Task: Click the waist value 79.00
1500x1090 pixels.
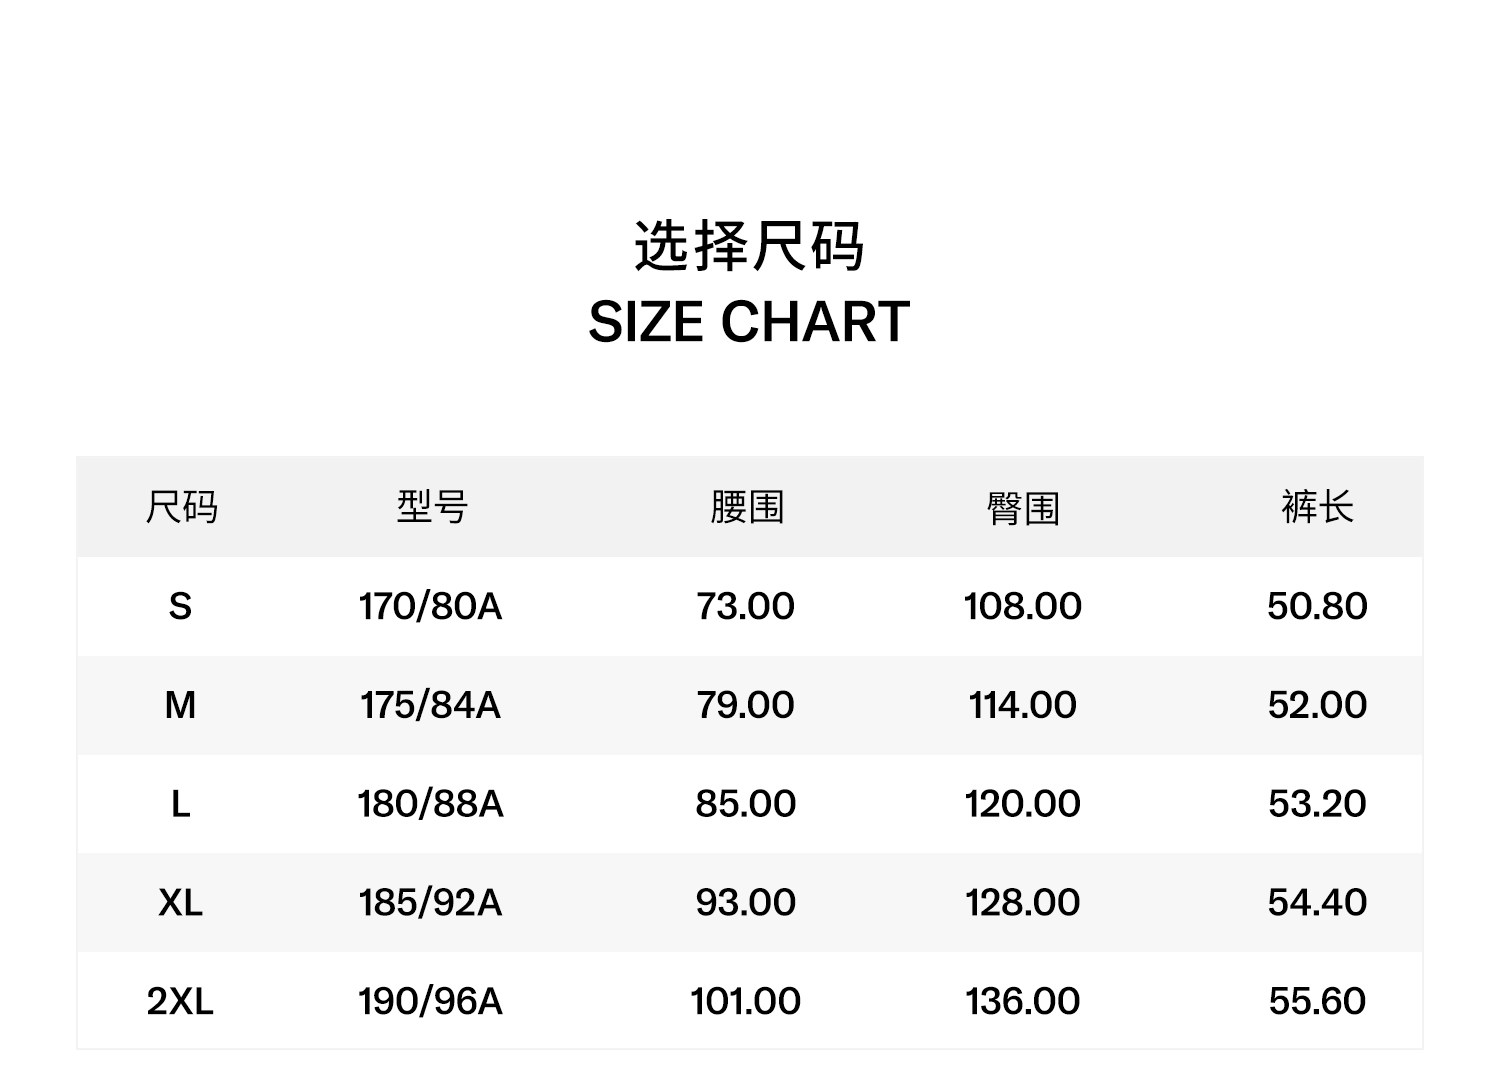Action: click(x=746, y=705)
